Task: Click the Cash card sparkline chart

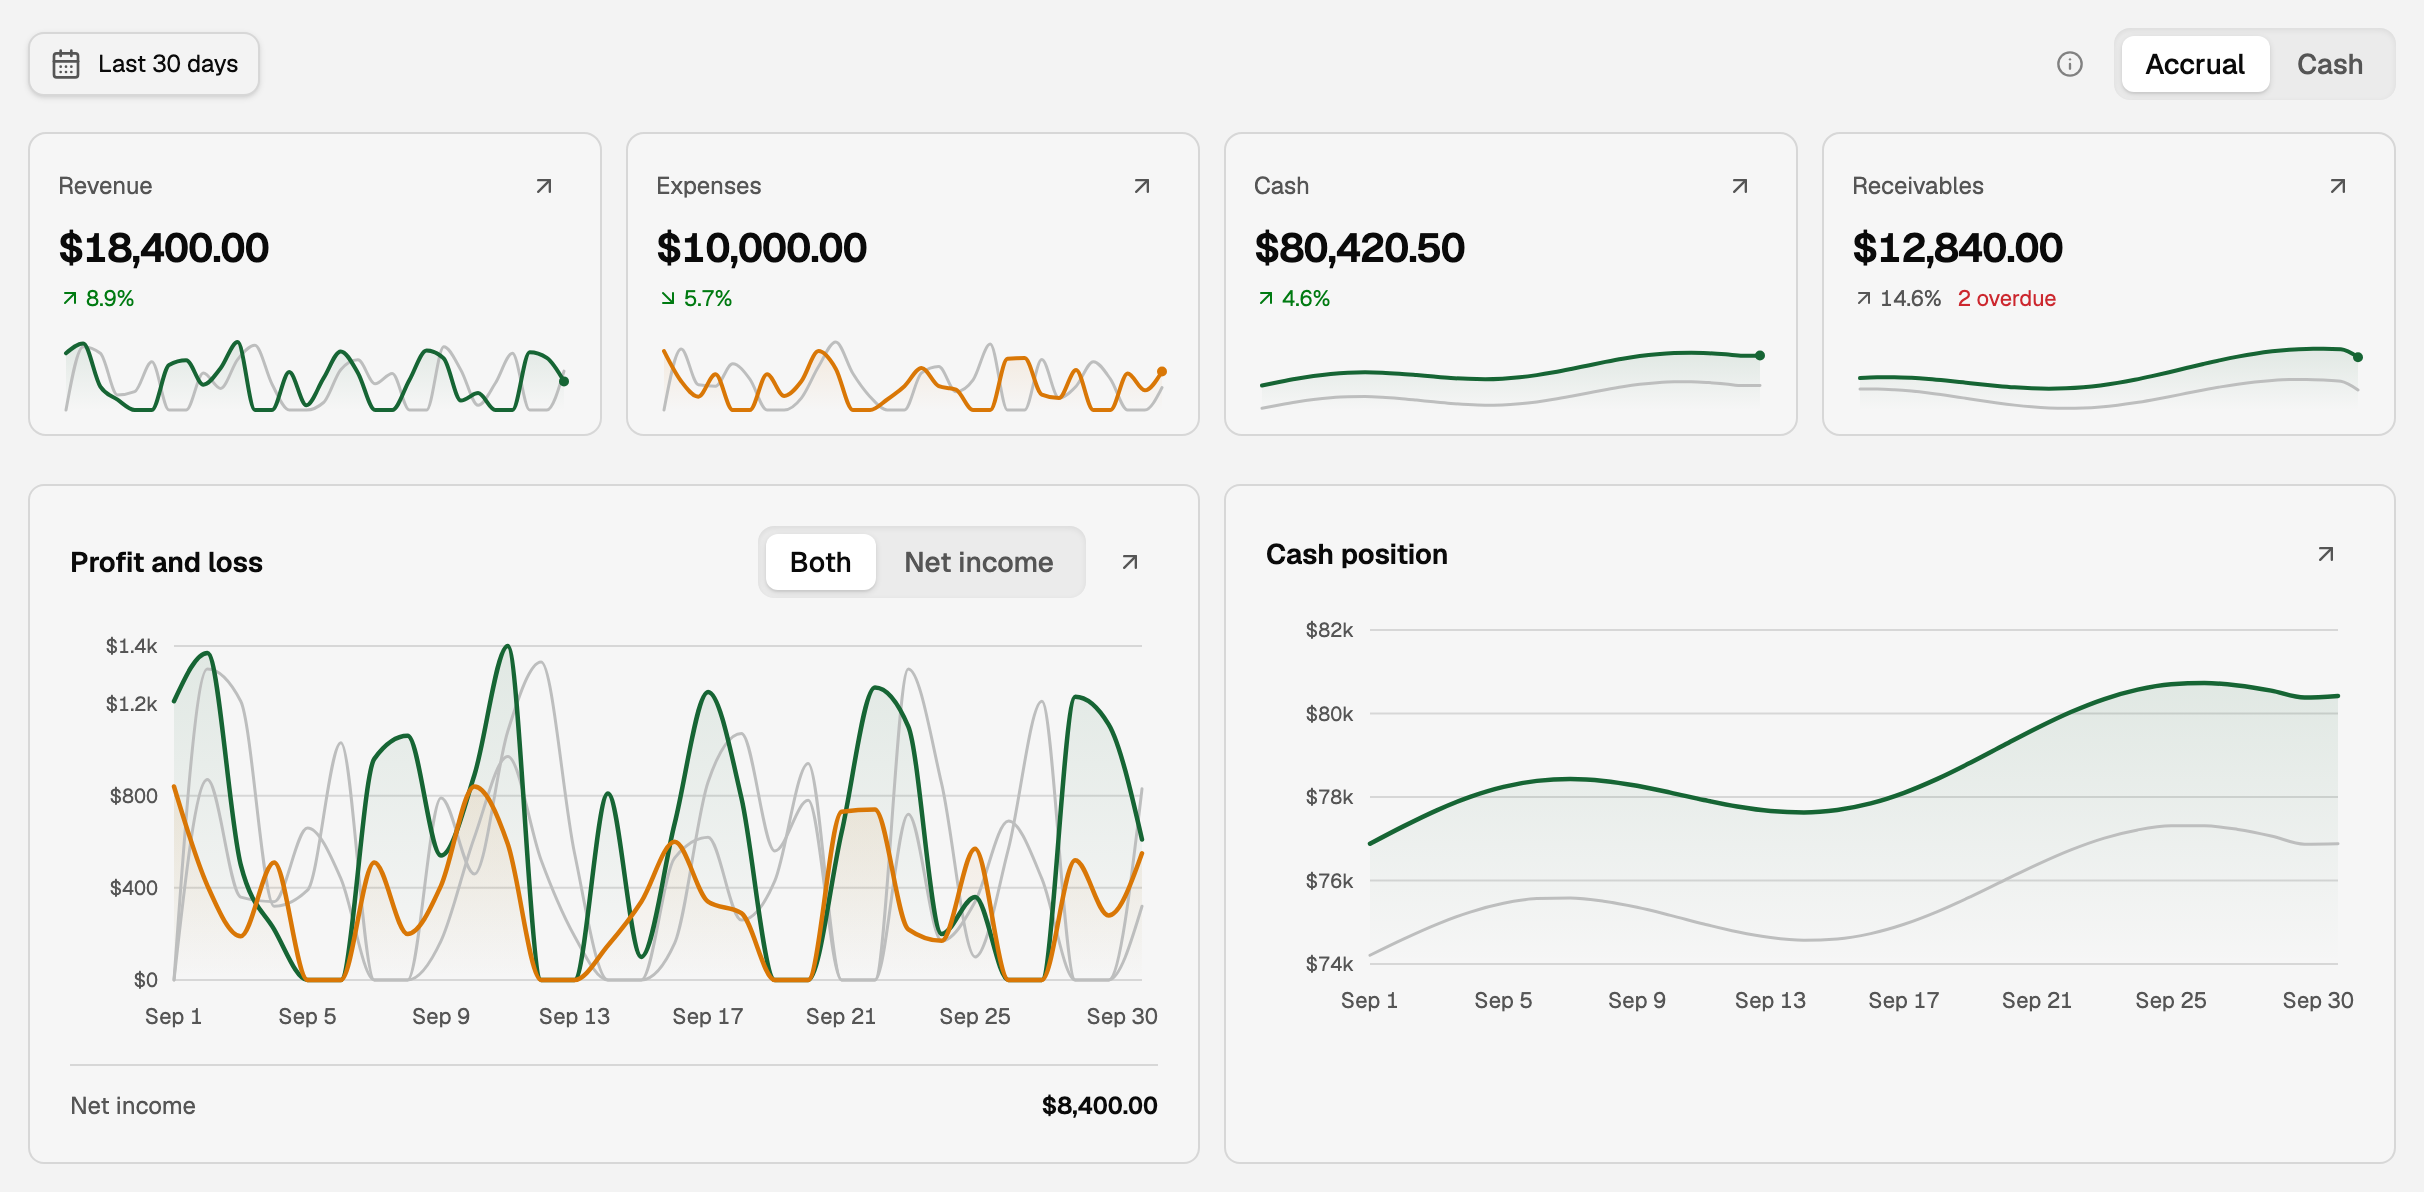Action: click(1511, 380)
